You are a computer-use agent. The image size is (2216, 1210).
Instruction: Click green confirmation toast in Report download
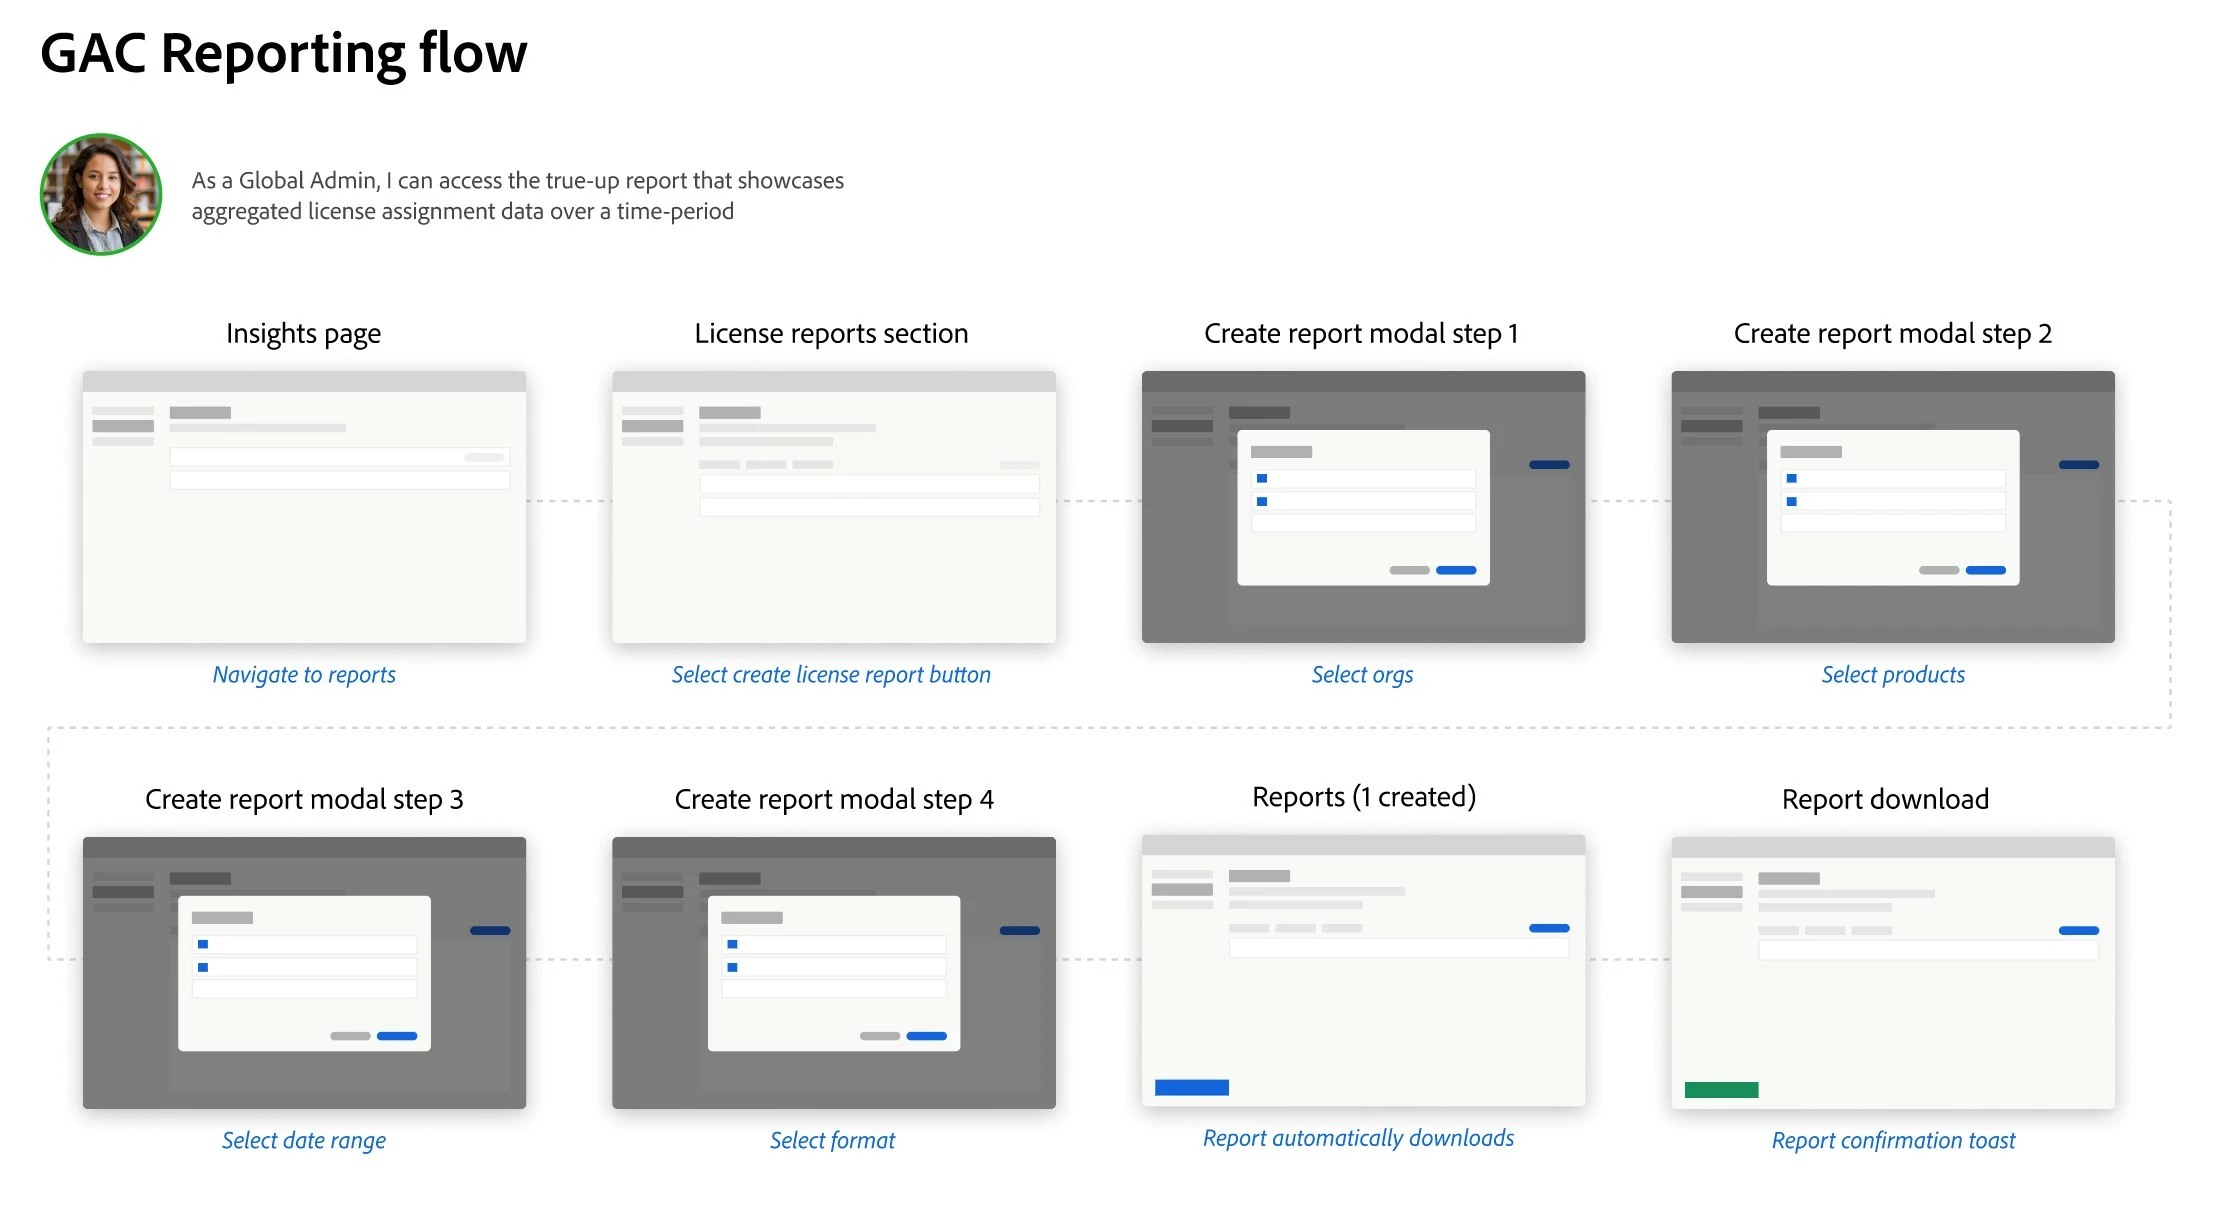[x=1721, y=1090]
